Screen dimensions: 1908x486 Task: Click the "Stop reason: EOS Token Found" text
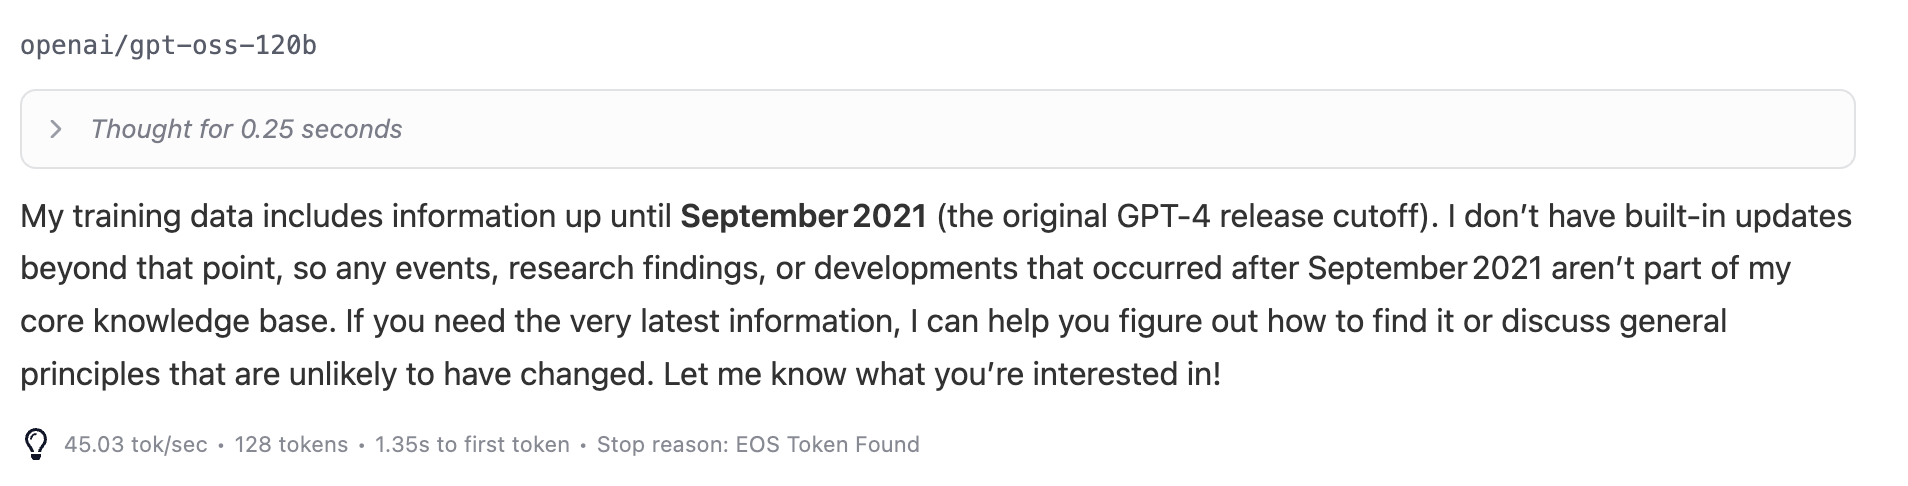click(758, 444)
